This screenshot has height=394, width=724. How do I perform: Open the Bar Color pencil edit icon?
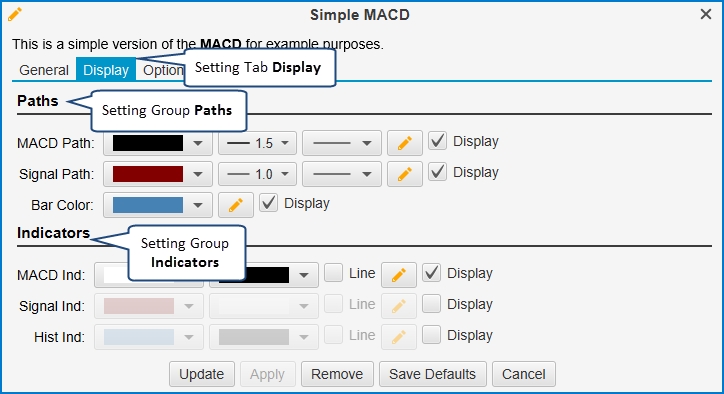click(235, 205)
